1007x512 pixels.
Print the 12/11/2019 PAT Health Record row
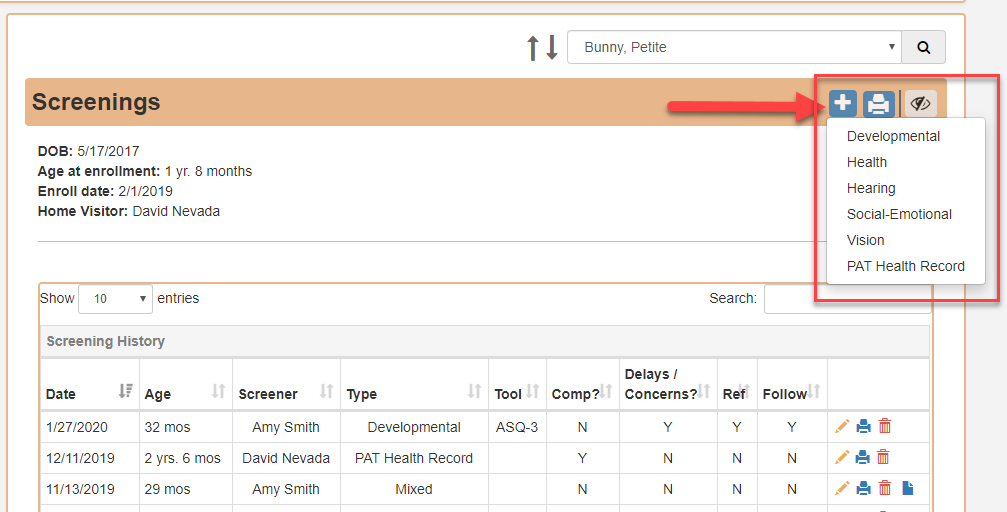click(863, 457)
